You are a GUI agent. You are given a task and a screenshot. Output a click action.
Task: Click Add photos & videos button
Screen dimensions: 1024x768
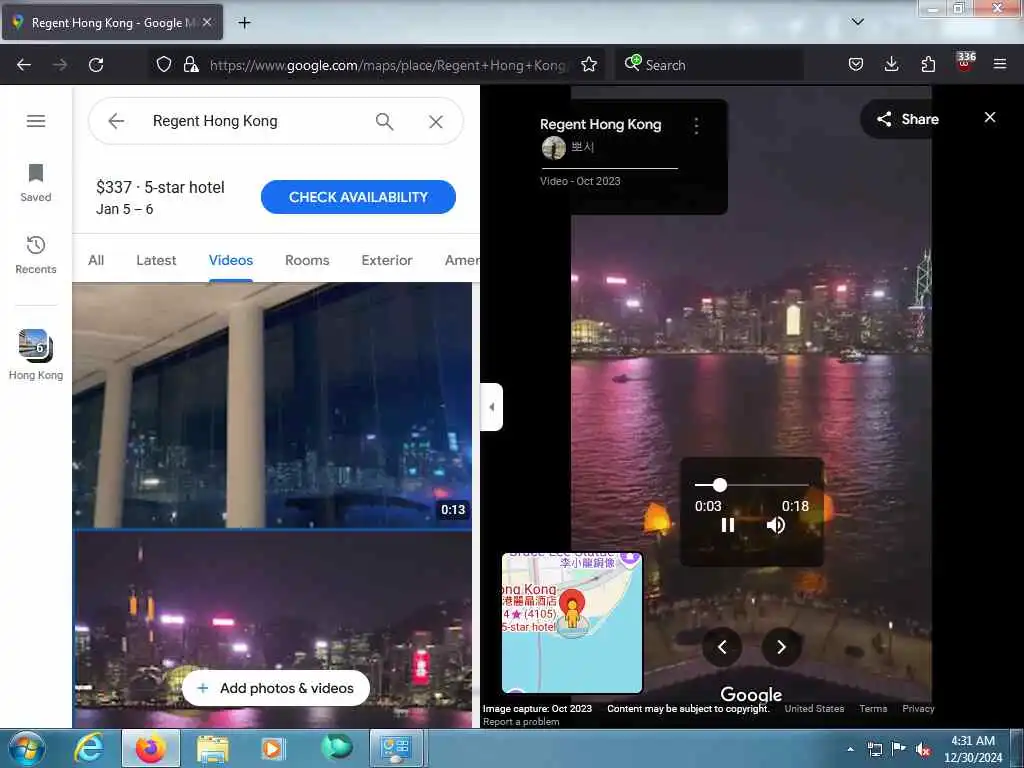(276, 688)
